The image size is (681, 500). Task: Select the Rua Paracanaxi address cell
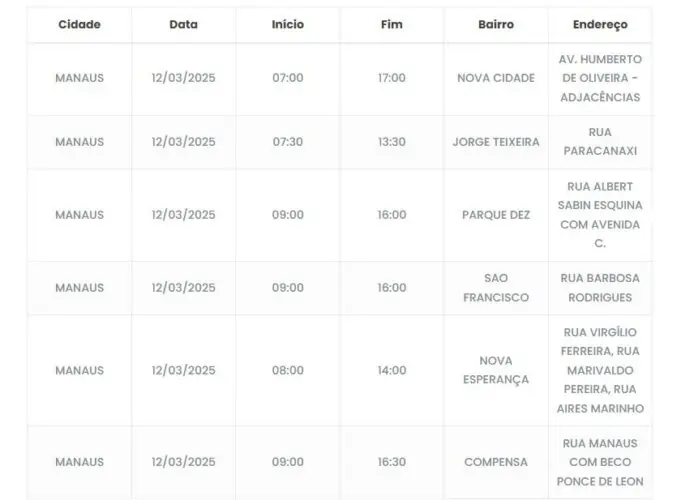point(600,142)
